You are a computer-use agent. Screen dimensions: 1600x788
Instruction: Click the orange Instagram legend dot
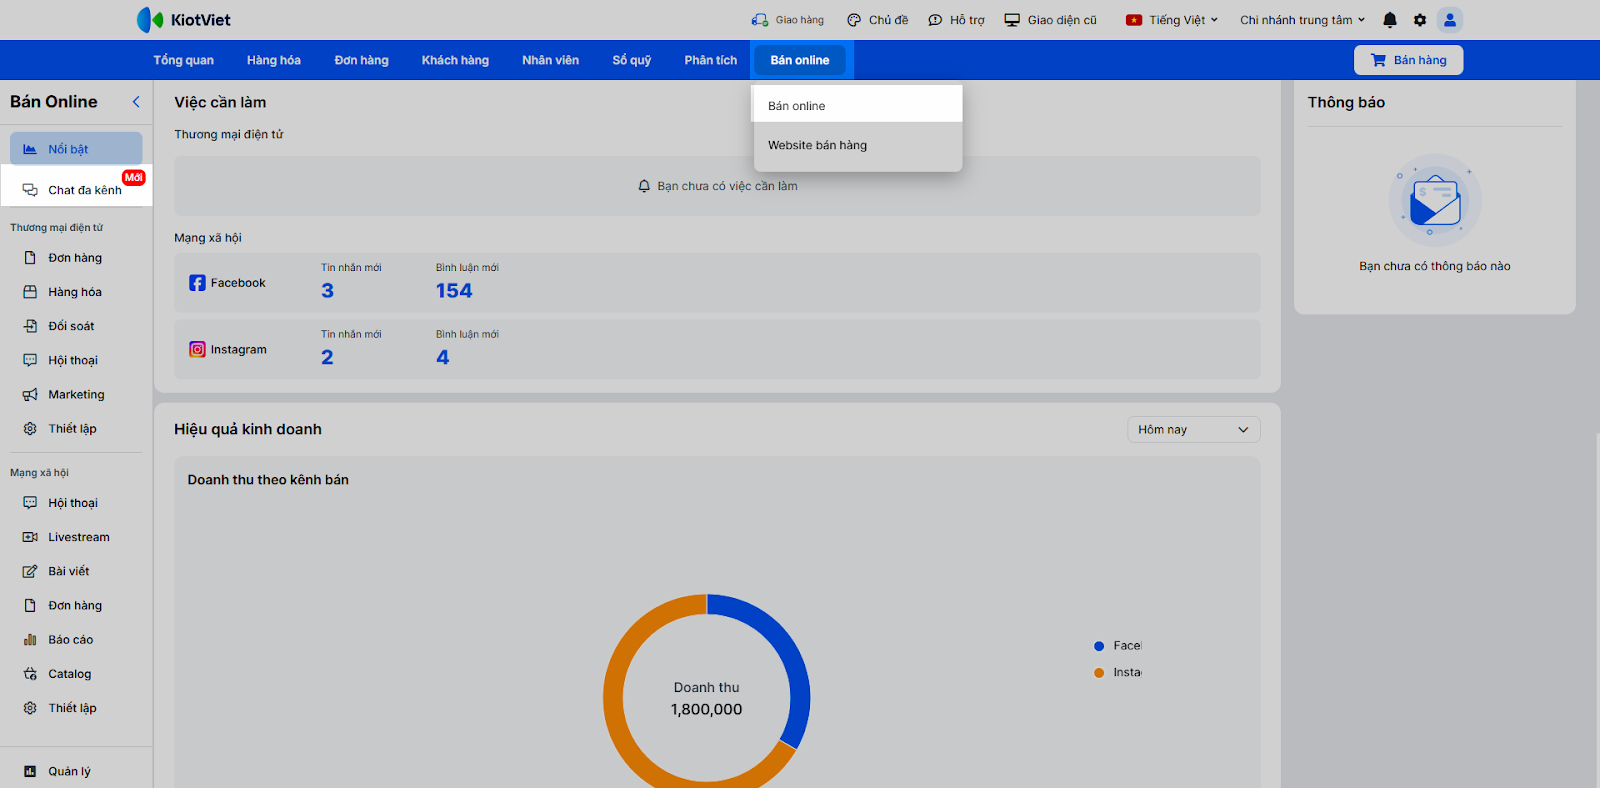[x=1099, y=673]
